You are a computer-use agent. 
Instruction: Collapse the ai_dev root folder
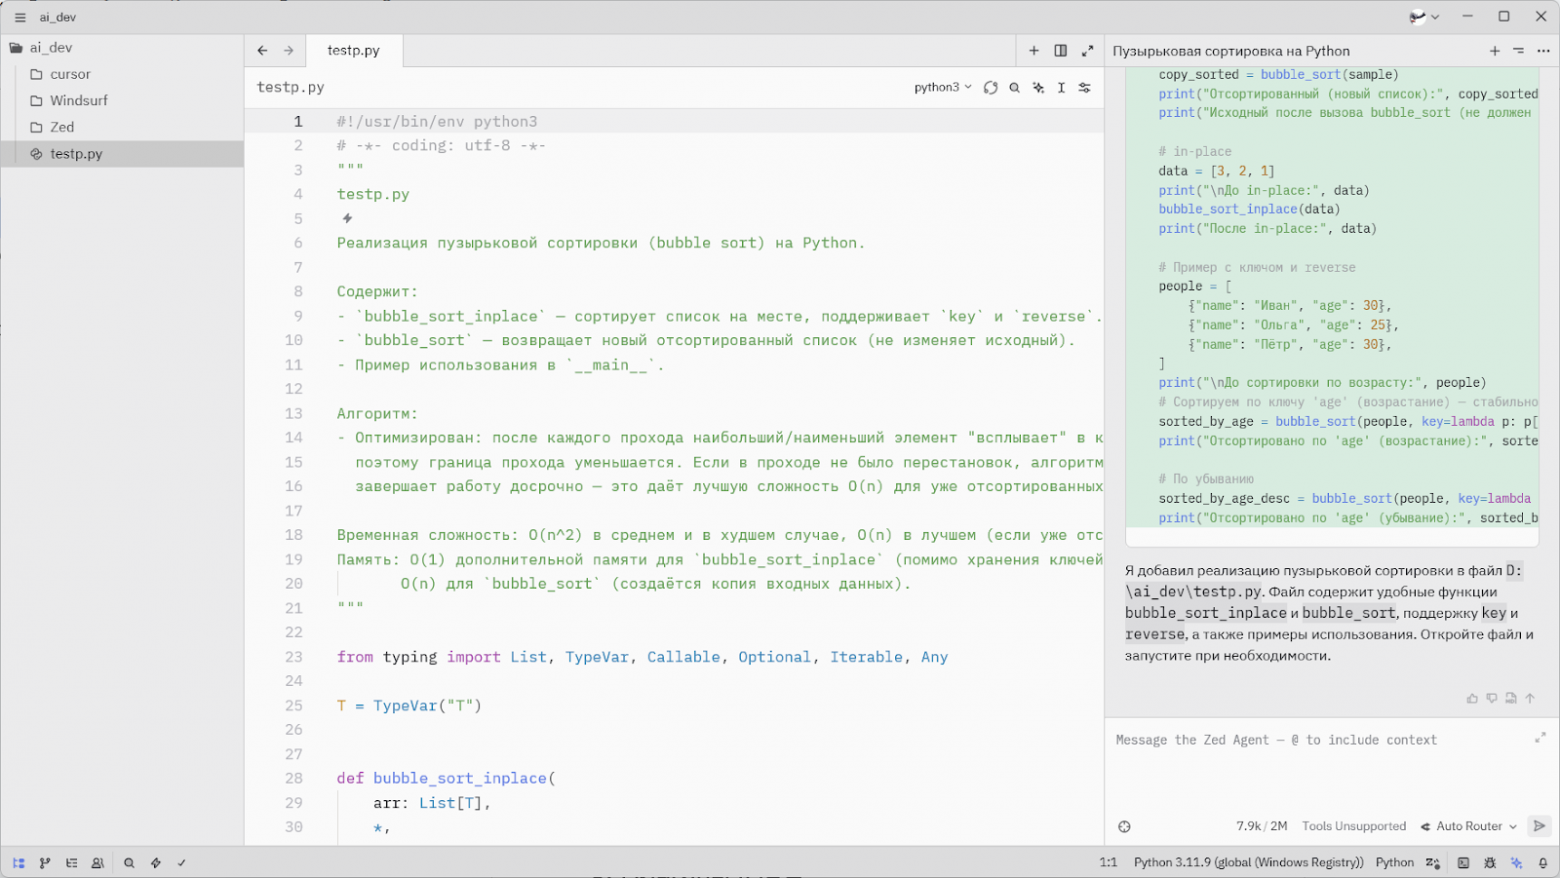50,47
